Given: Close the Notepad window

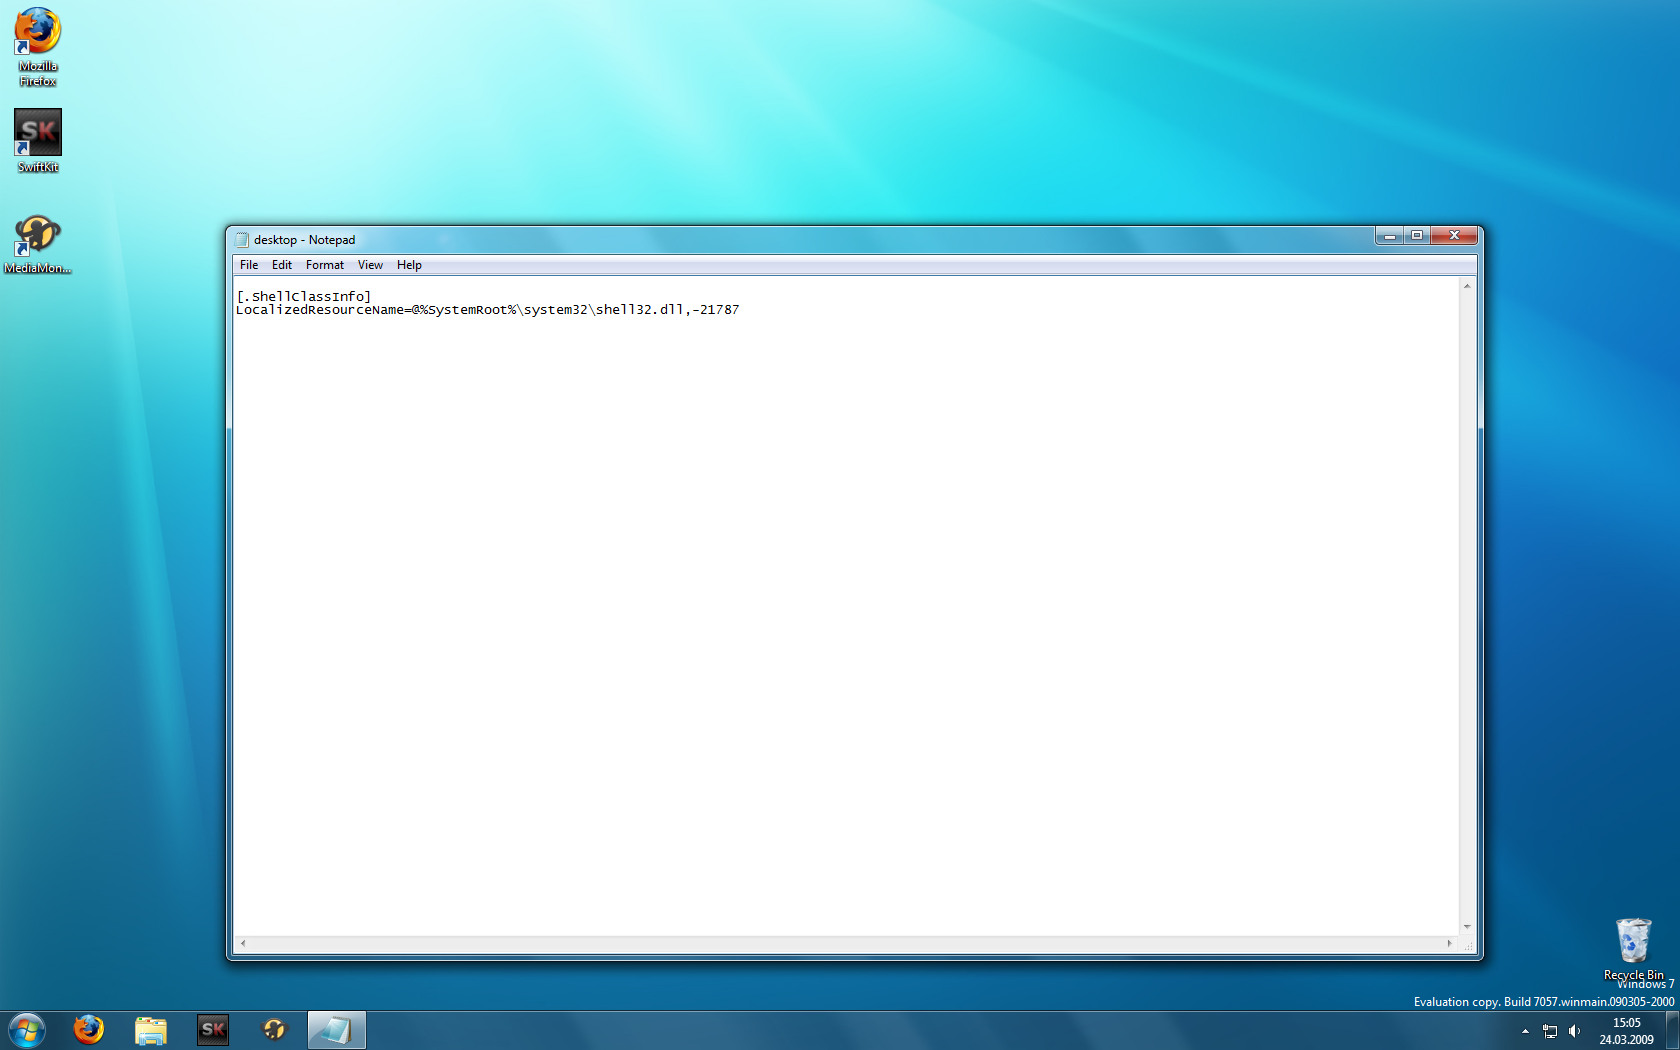Looking at the screenshot, I should (x=1454, y=236).
